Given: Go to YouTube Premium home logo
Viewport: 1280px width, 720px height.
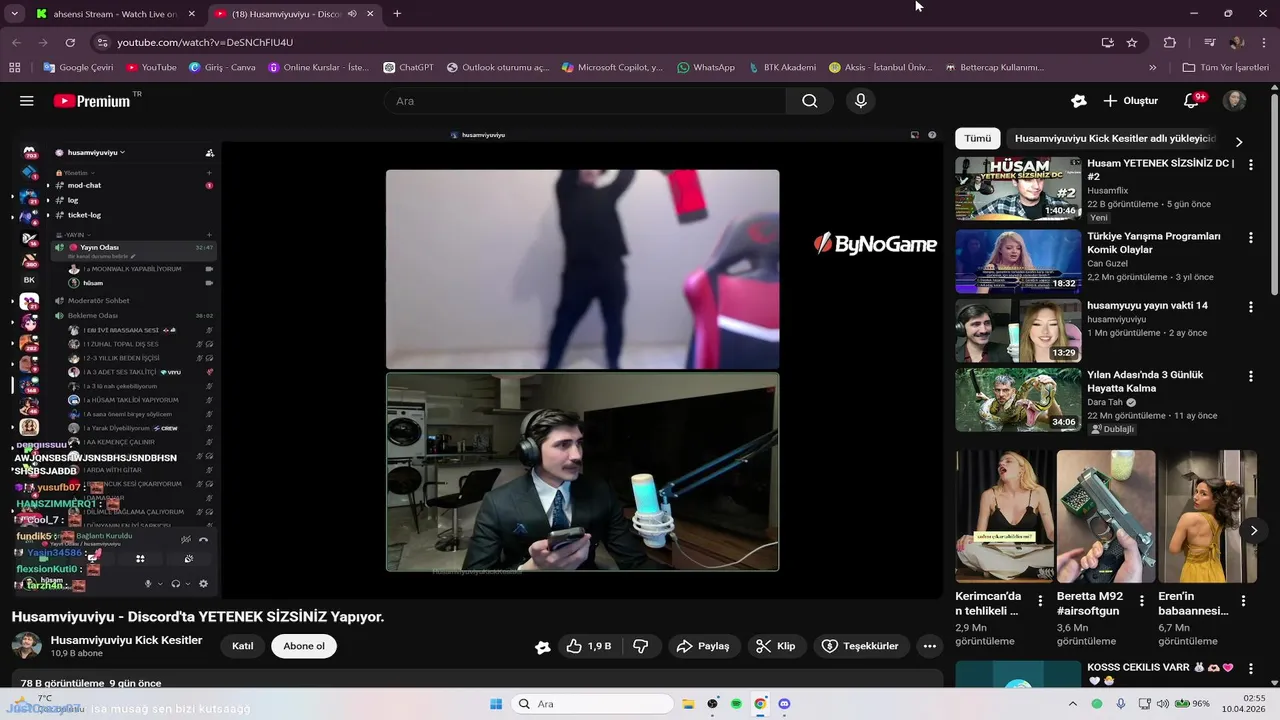Looking at the screenshot, I should click(x=92, y=101).
